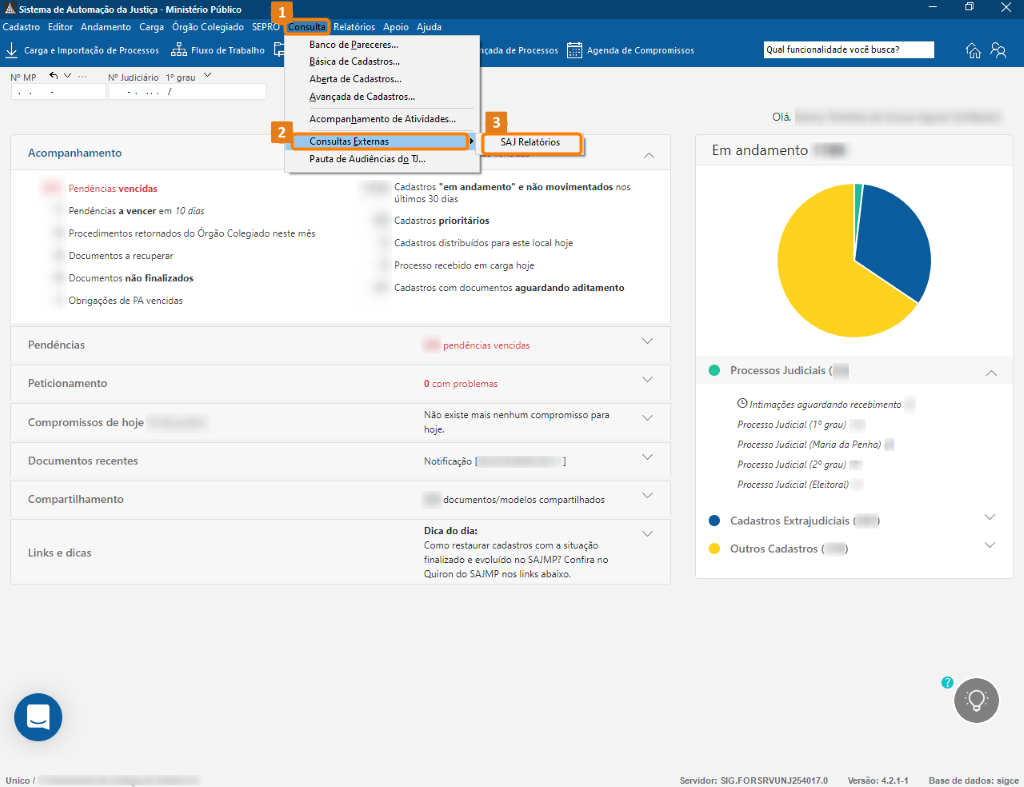Open Pendências vencidas link
Screen dimensions: 1024x787
(x=113, y=189)
